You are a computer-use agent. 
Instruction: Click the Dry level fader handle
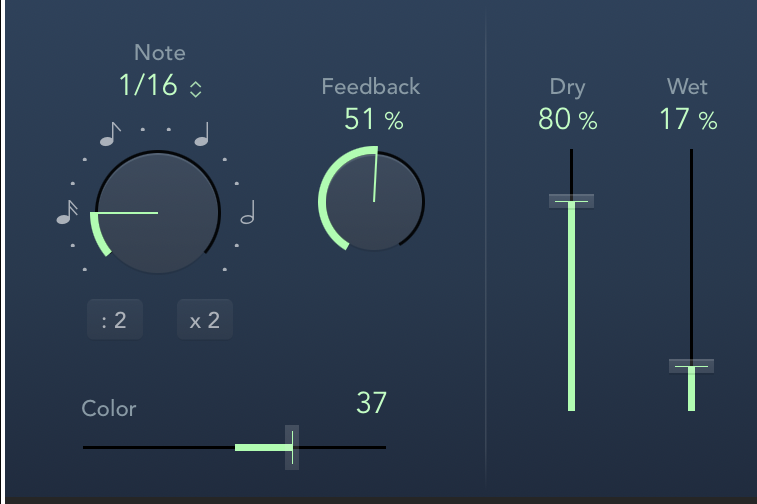[x=571, y=201]
